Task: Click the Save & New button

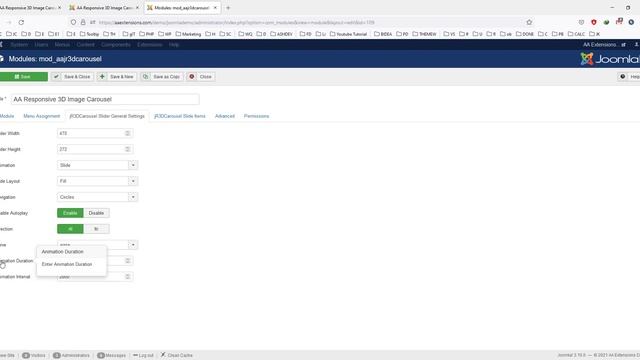Action: pyautogui.click(x=117, y=77)
